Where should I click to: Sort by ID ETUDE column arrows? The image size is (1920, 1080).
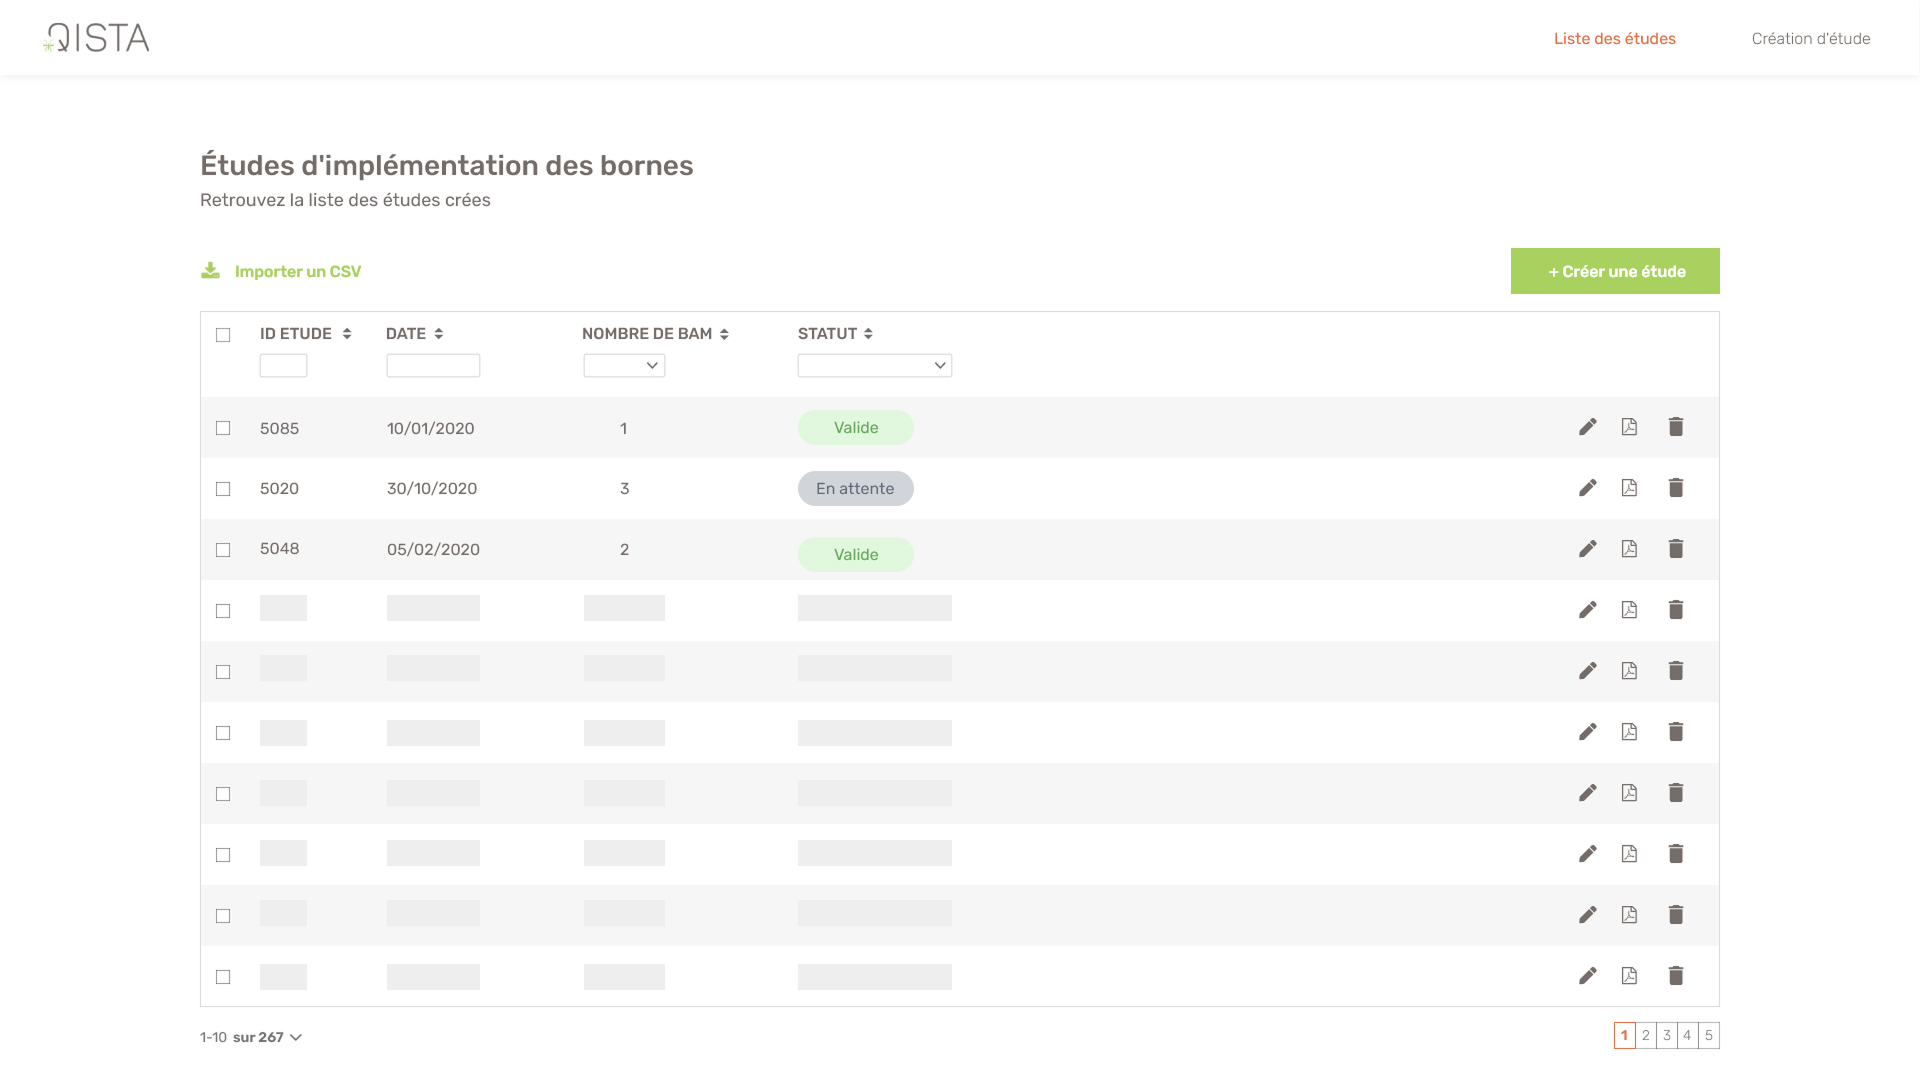click(347, 334)
